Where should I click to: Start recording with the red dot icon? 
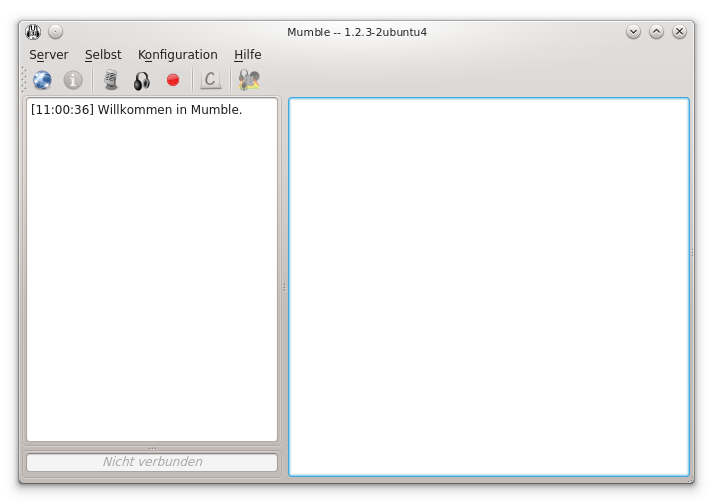173,80
